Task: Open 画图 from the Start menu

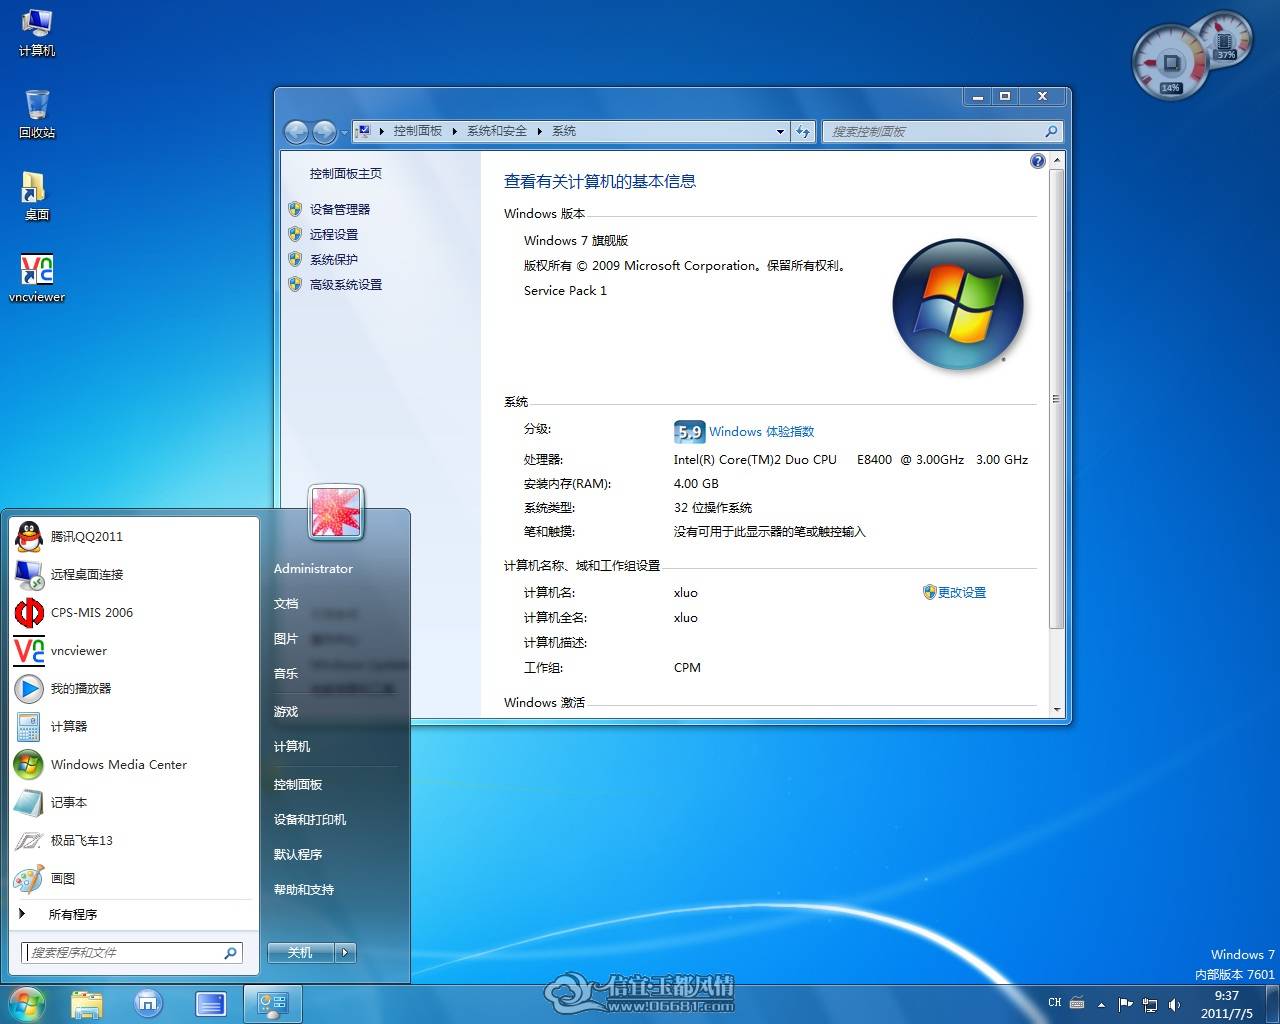Action: [134, 879]
